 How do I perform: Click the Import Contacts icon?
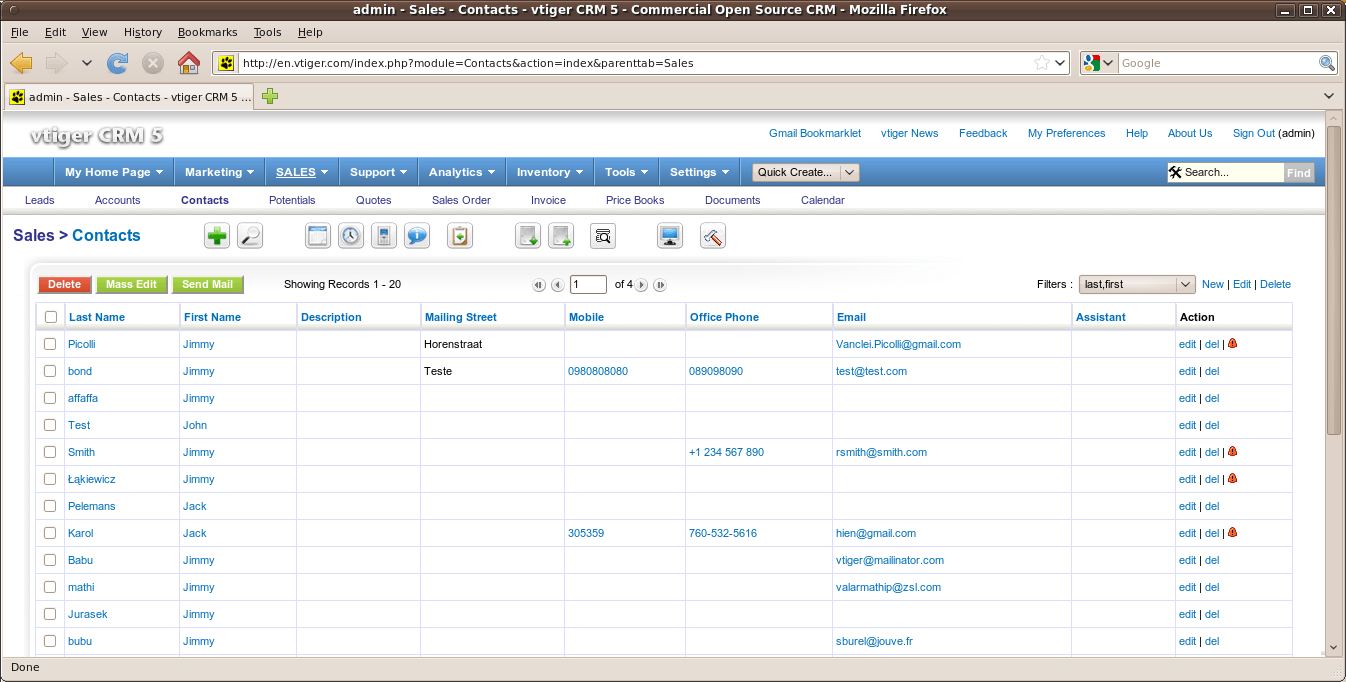[527, 236]
